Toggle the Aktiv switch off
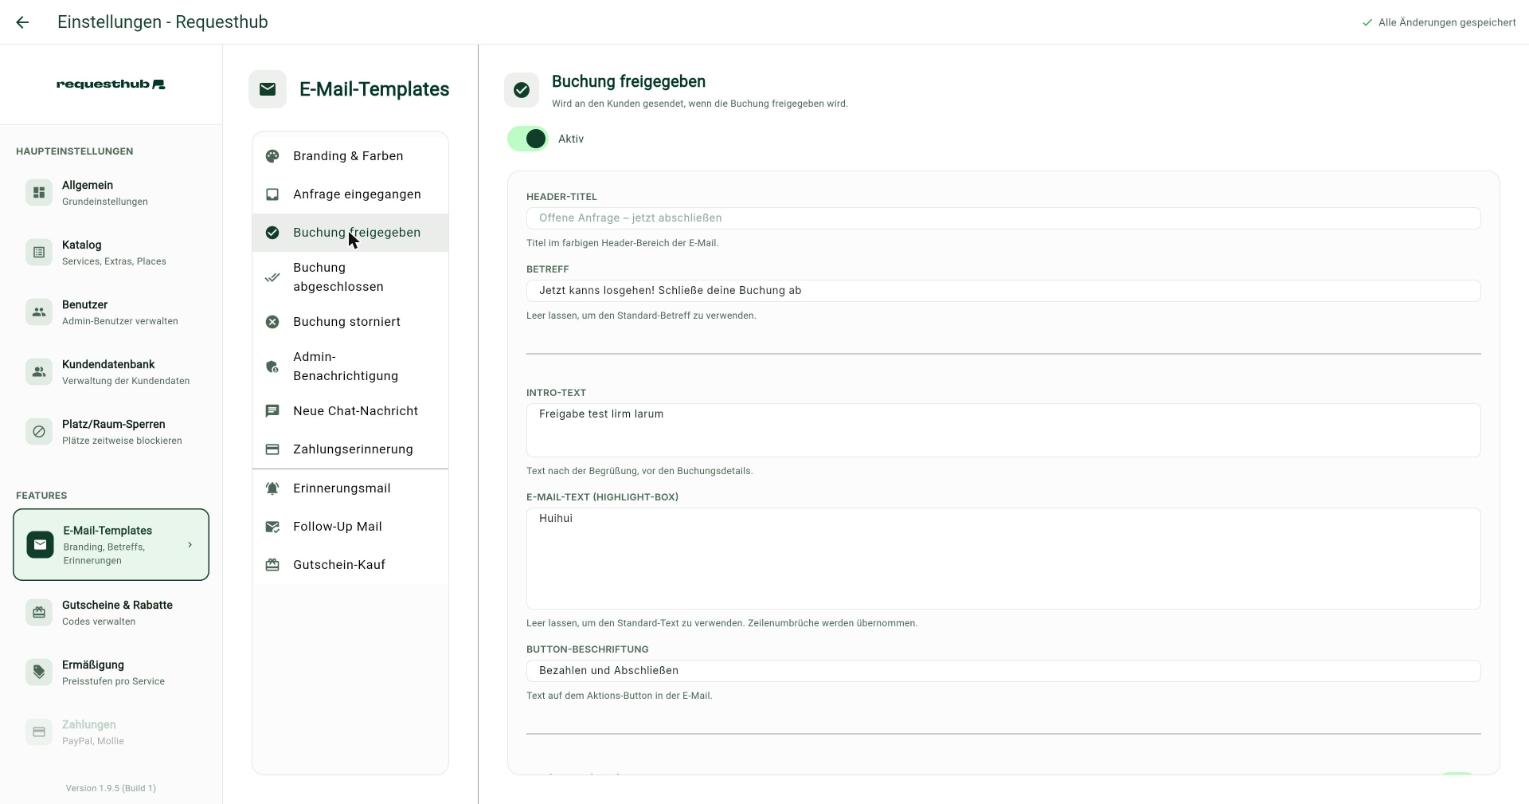The width and height of the screenshot is (1529, 804). coord(528,139)
